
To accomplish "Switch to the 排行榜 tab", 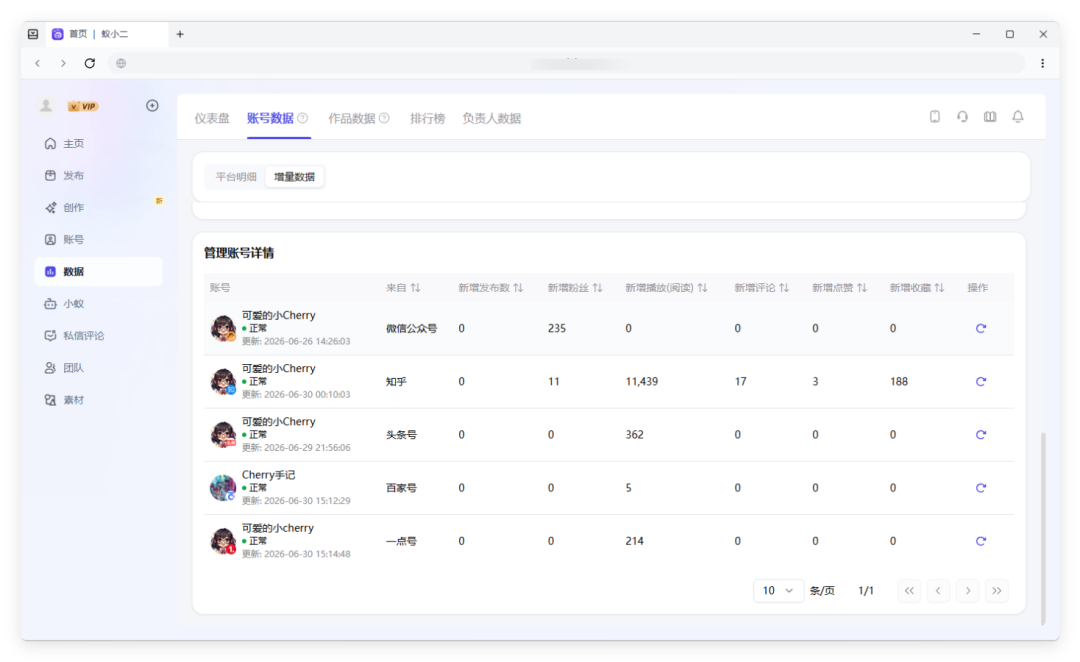I will (427, 118).
